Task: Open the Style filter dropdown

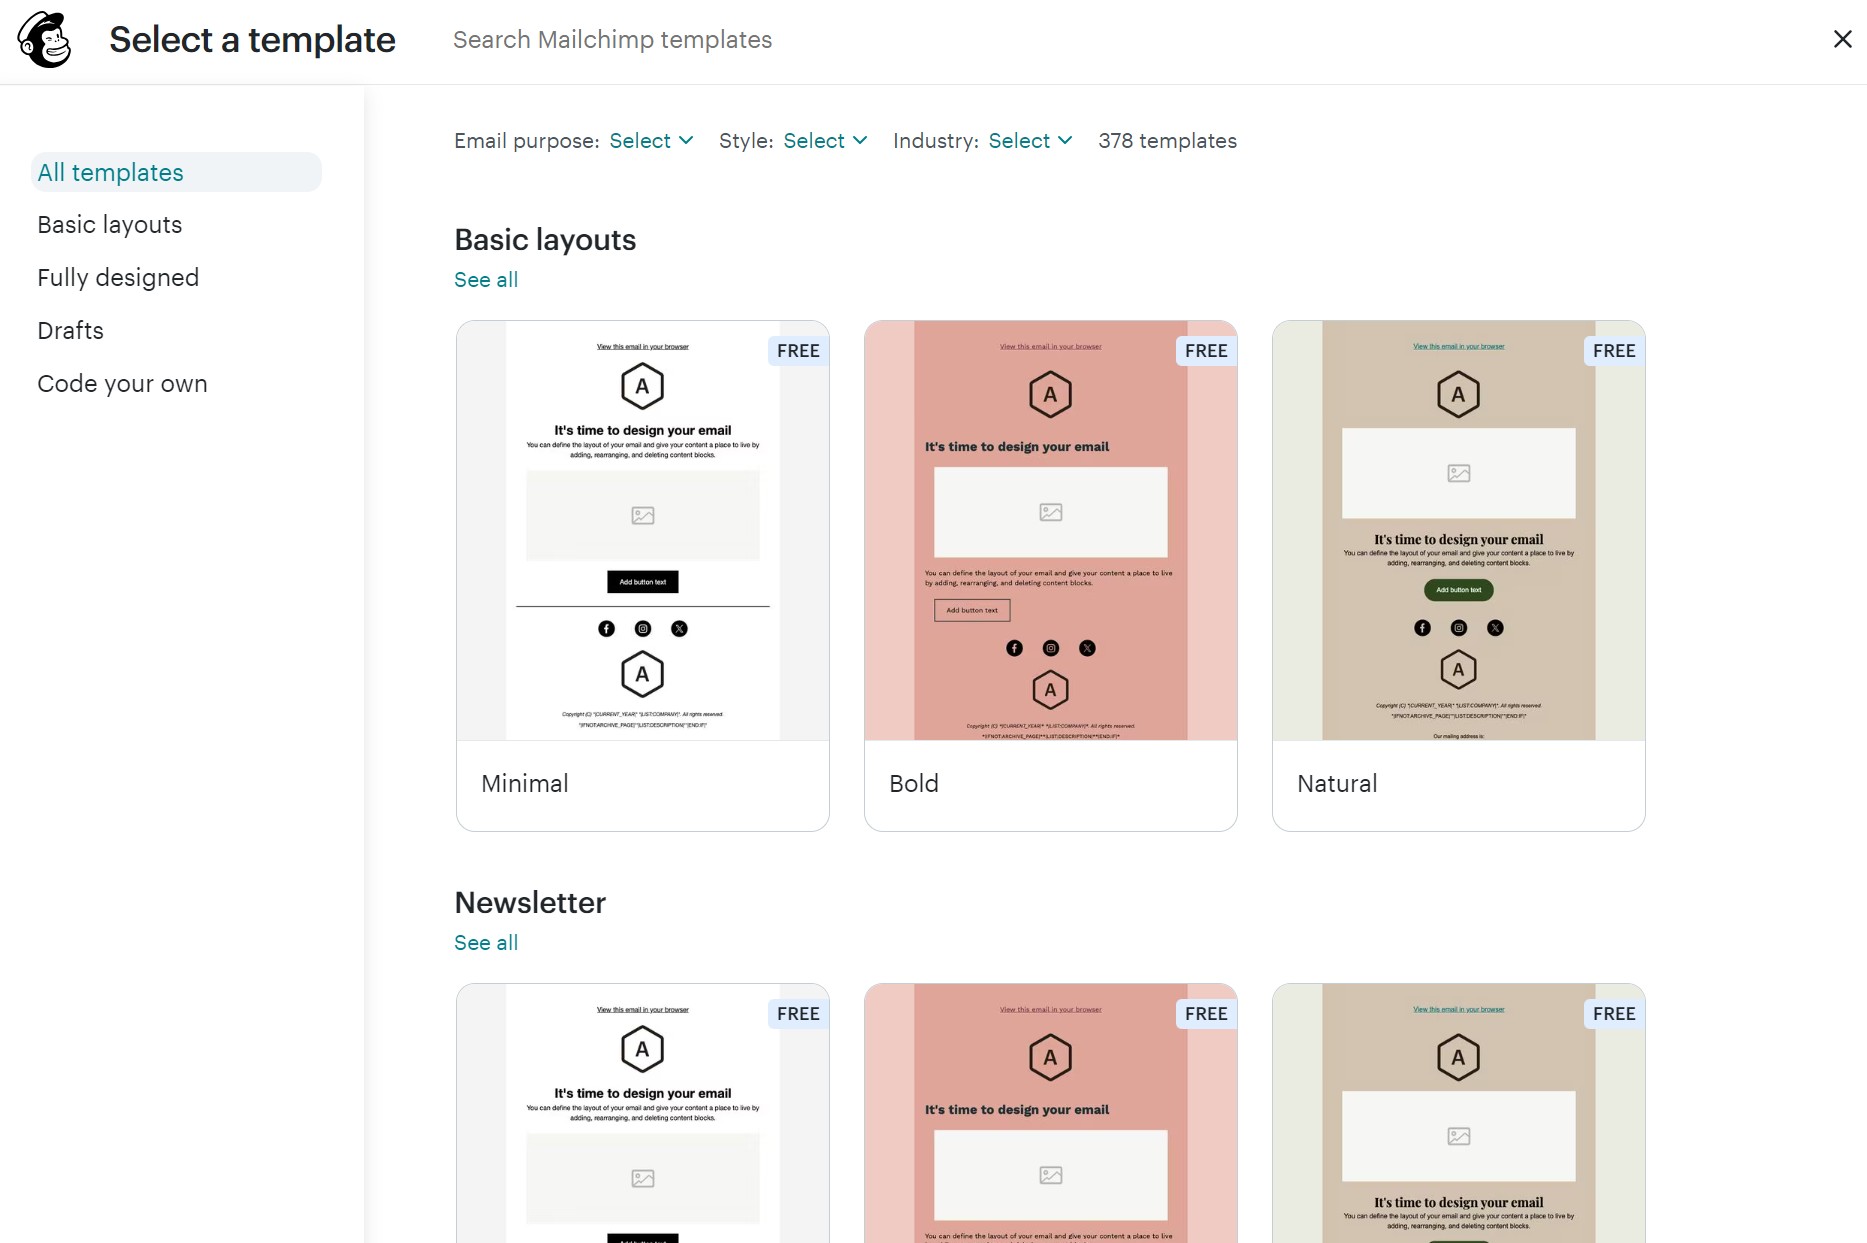Action: [824, 140]
